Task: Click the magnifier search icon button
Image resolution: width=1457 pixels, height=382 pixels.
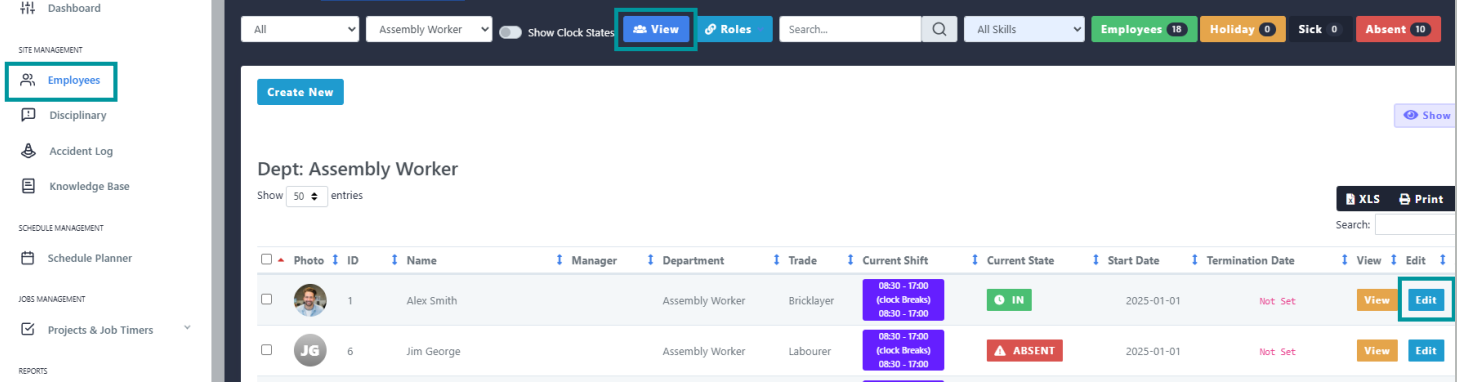Action: click(938, 30)
